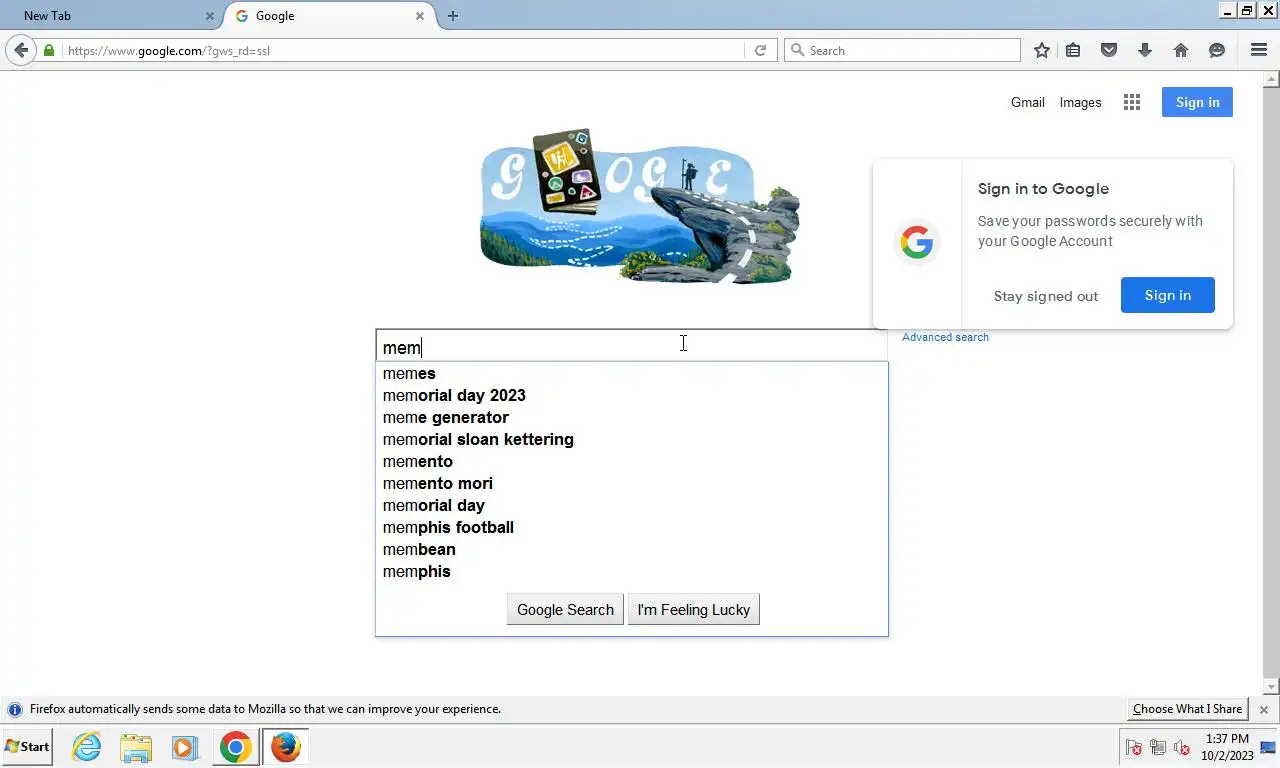Click the Google Search button
The image size is (1280, 768).
(565, 610)
